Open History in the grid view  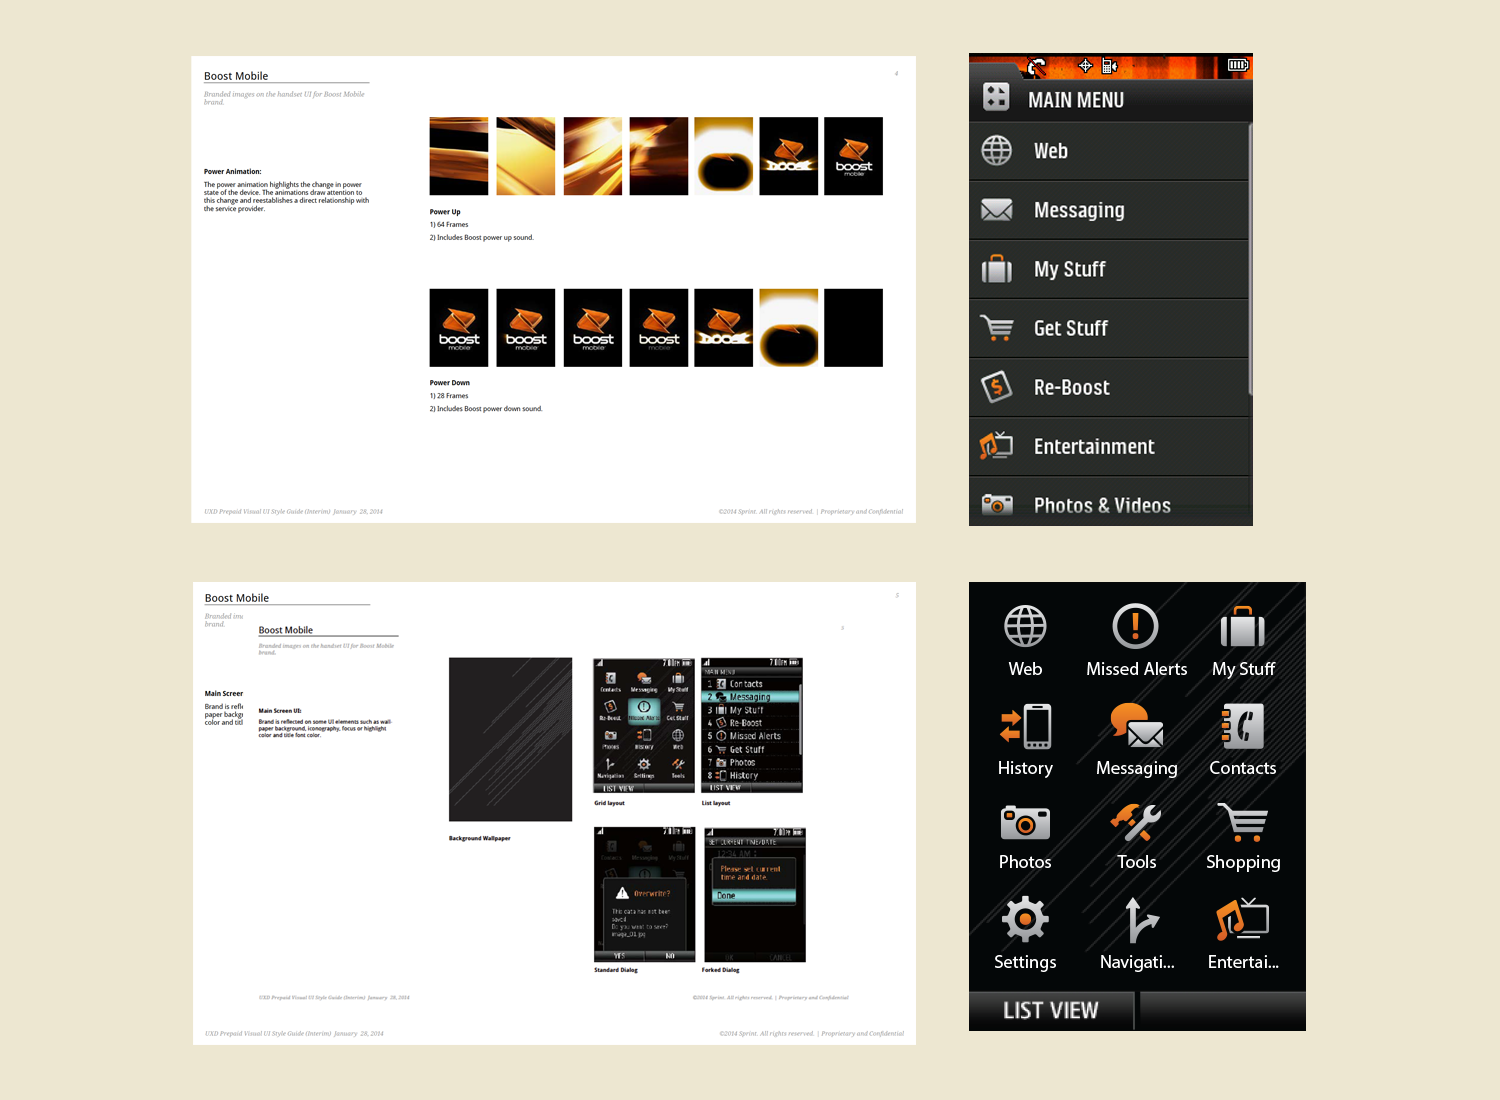coord(1025,740)
